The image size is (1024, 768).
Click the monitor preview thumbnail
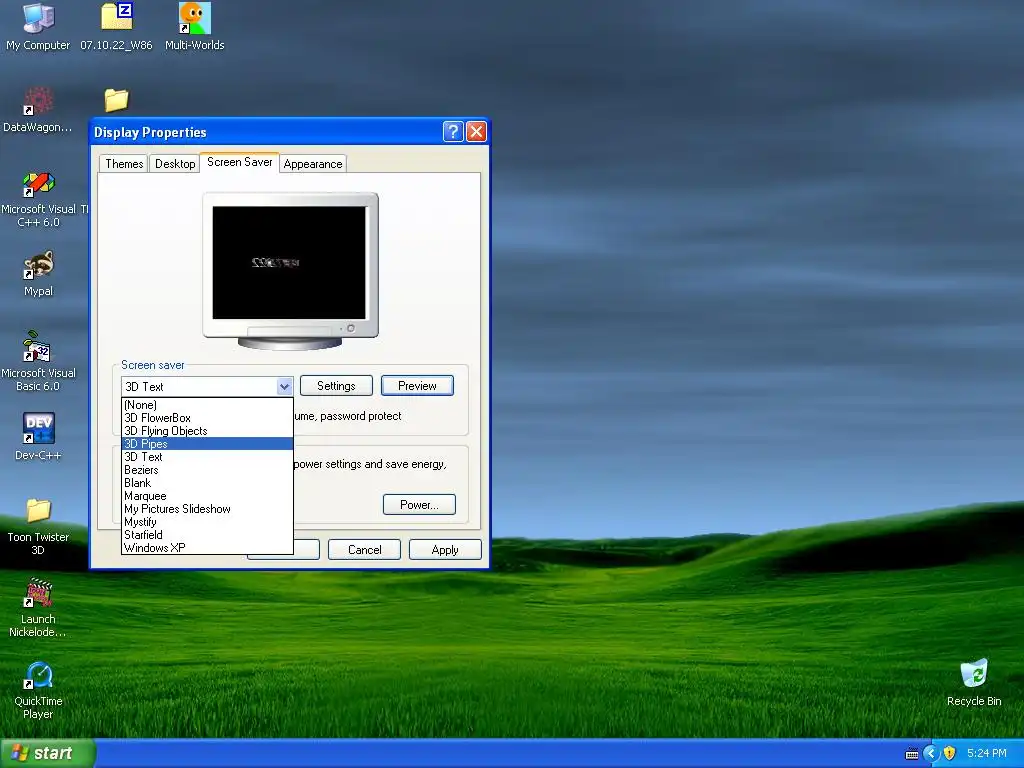(x=290, y=270)
